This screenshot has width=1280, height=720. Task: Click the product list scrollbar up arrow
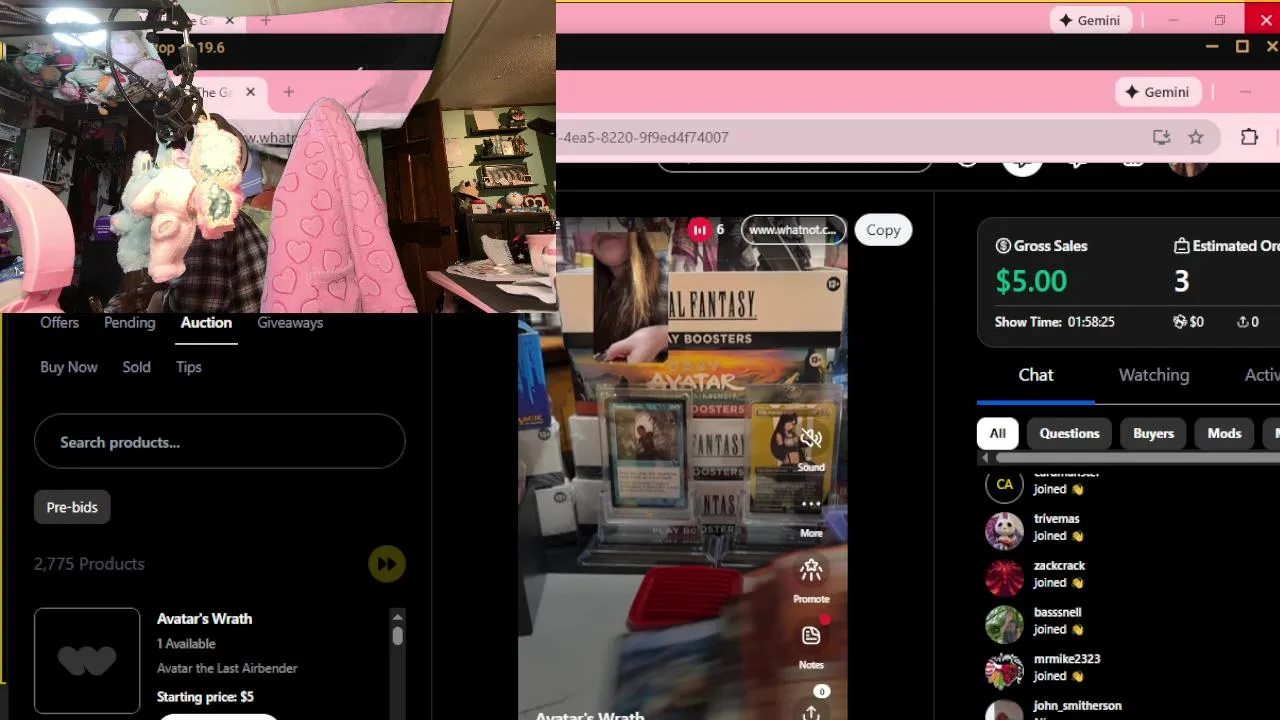tap(397, 616)
